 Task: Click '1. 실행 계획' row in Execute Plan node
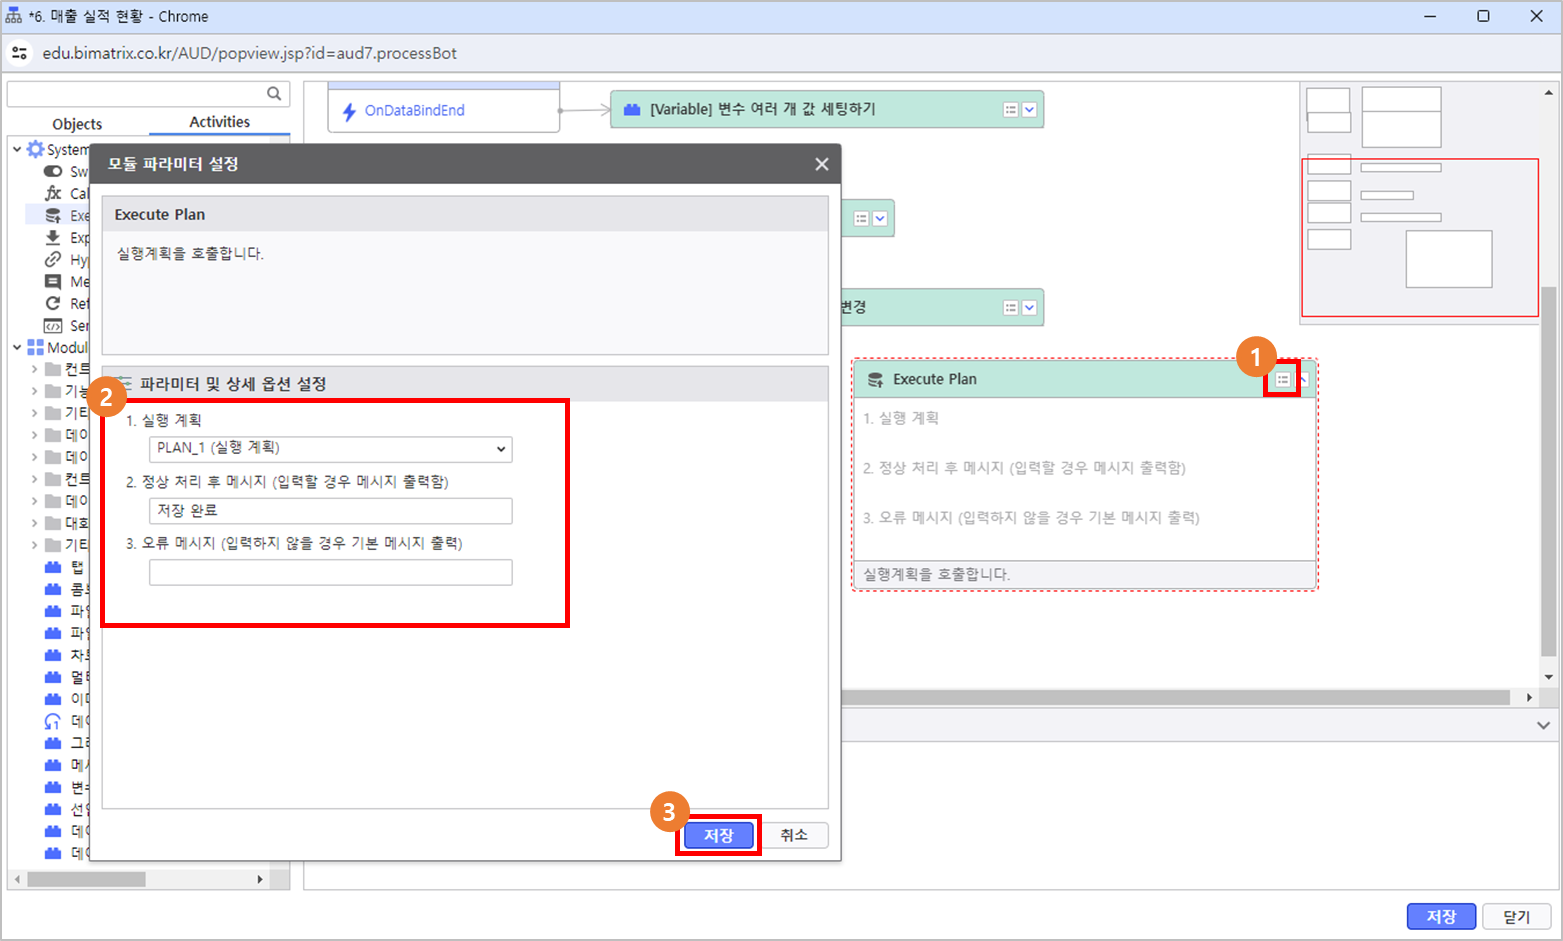[901, 418]
